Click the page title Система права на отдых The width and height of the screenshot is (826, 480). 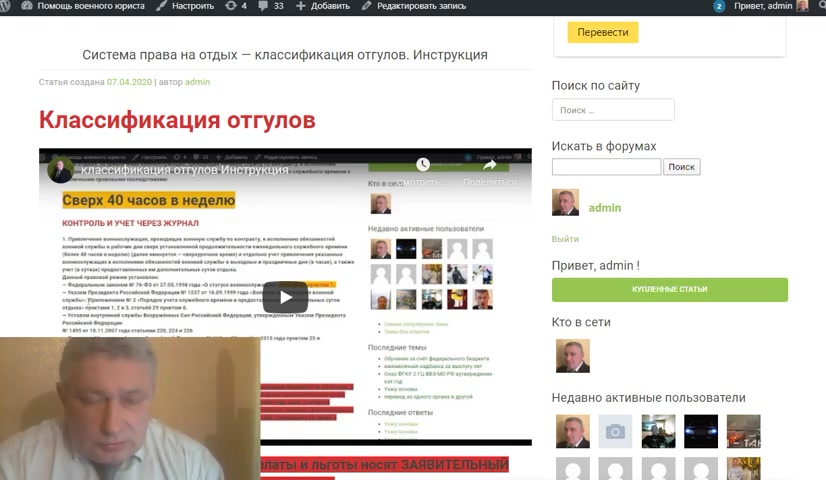click(x=285, y=55)
